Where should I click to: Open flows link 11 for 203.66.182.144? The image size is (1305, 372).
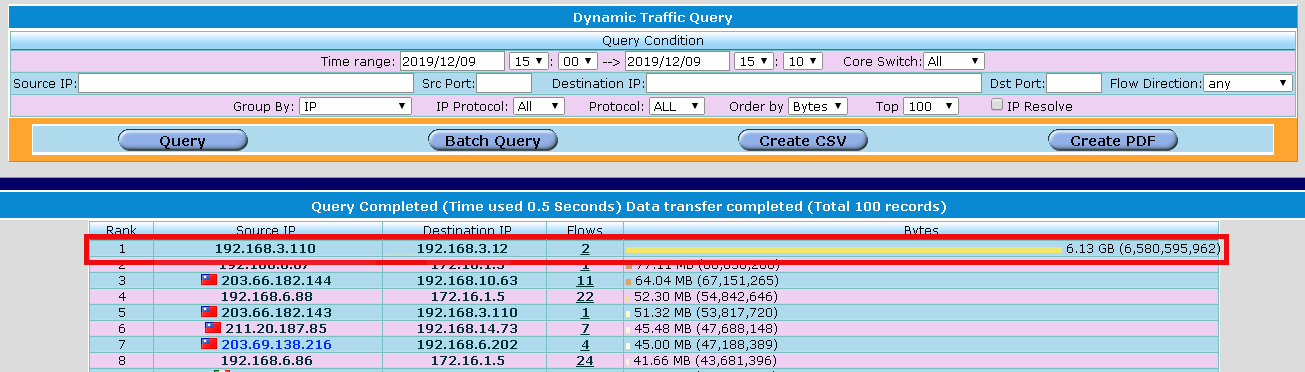click(x=585, y=281)
